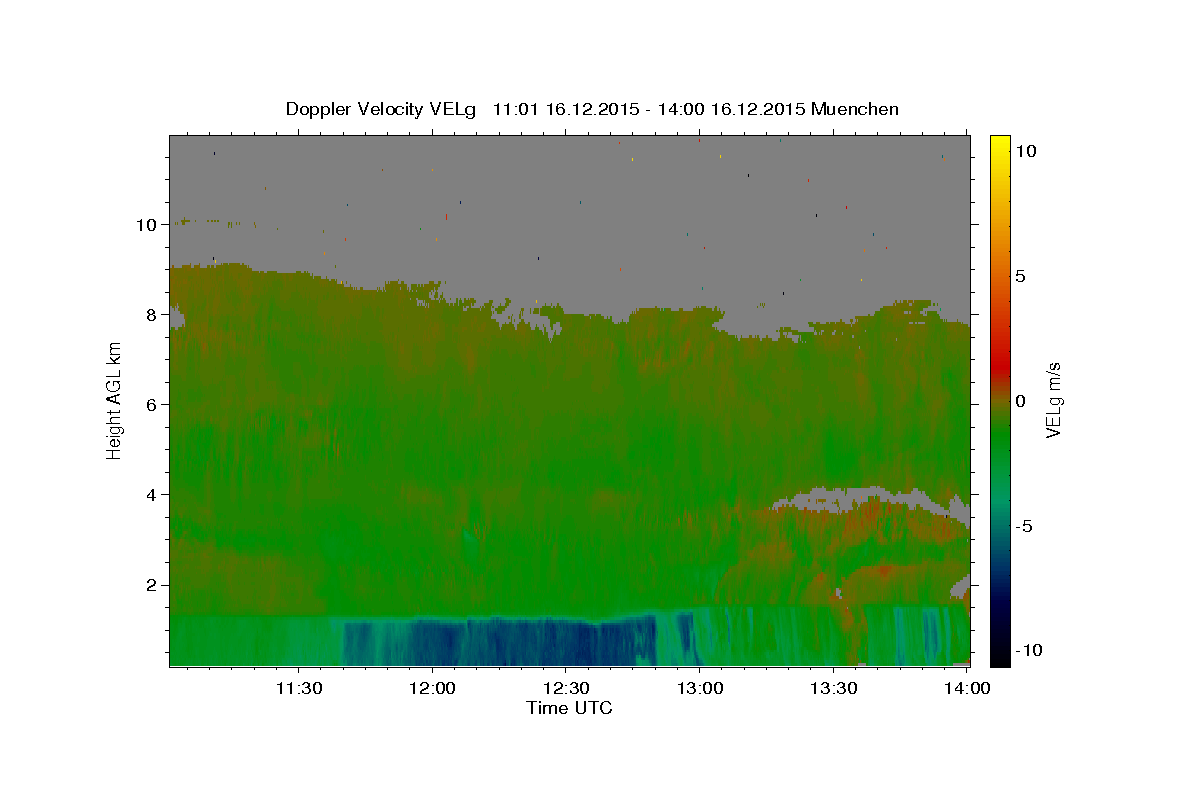Image resolution: width=1200 pixels, height=800 pixels.
Task: Click the colorbar value 10 label
Action: point(1025,151)
